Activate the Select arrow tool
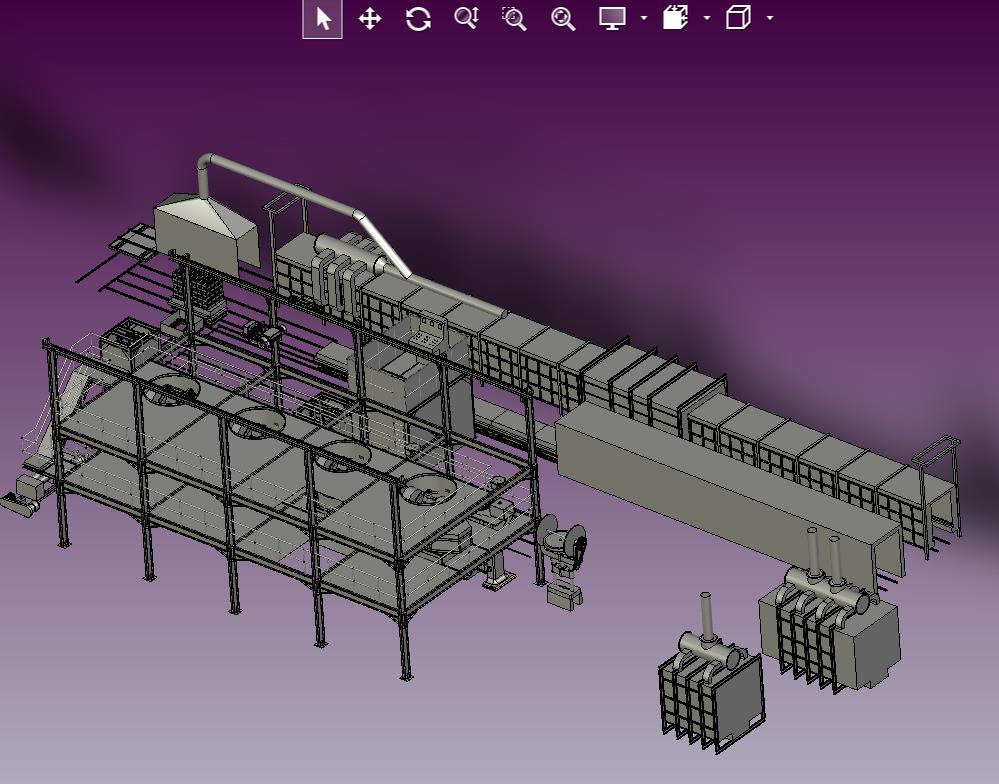The height and width of the screenshot is (784, 999). pyautogui.click(x=322, y=18)
